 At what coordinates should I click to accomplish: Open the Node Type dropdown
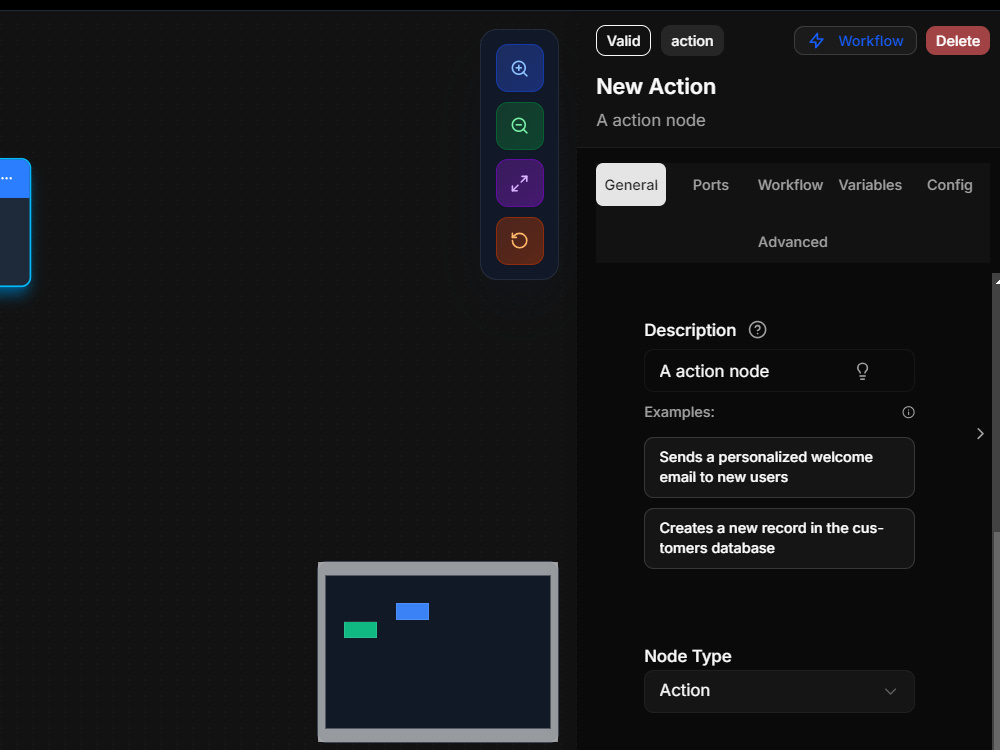(779, 691)
